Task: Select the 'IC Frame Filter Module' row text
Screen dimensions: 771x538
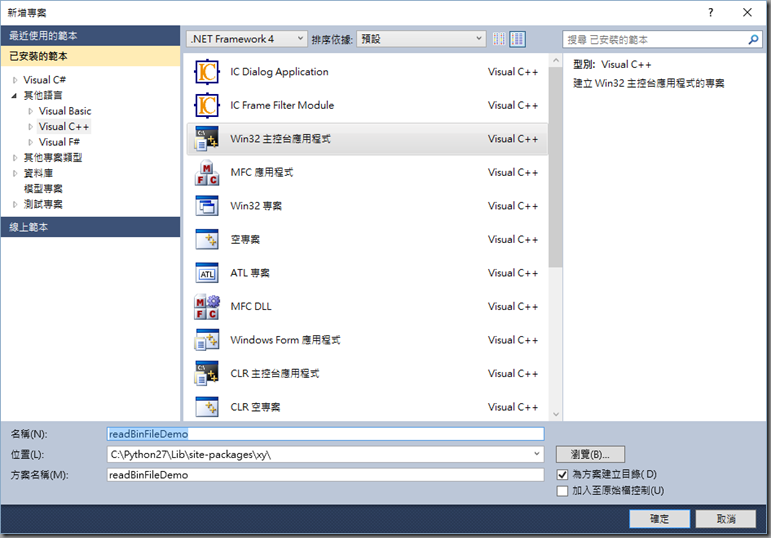Action: pyautogui.click(x=282, y=105)
